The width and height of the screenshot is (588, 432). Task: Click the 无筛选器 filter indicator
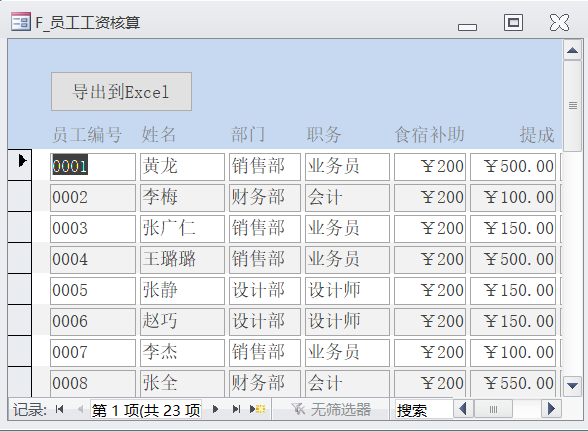331,409
